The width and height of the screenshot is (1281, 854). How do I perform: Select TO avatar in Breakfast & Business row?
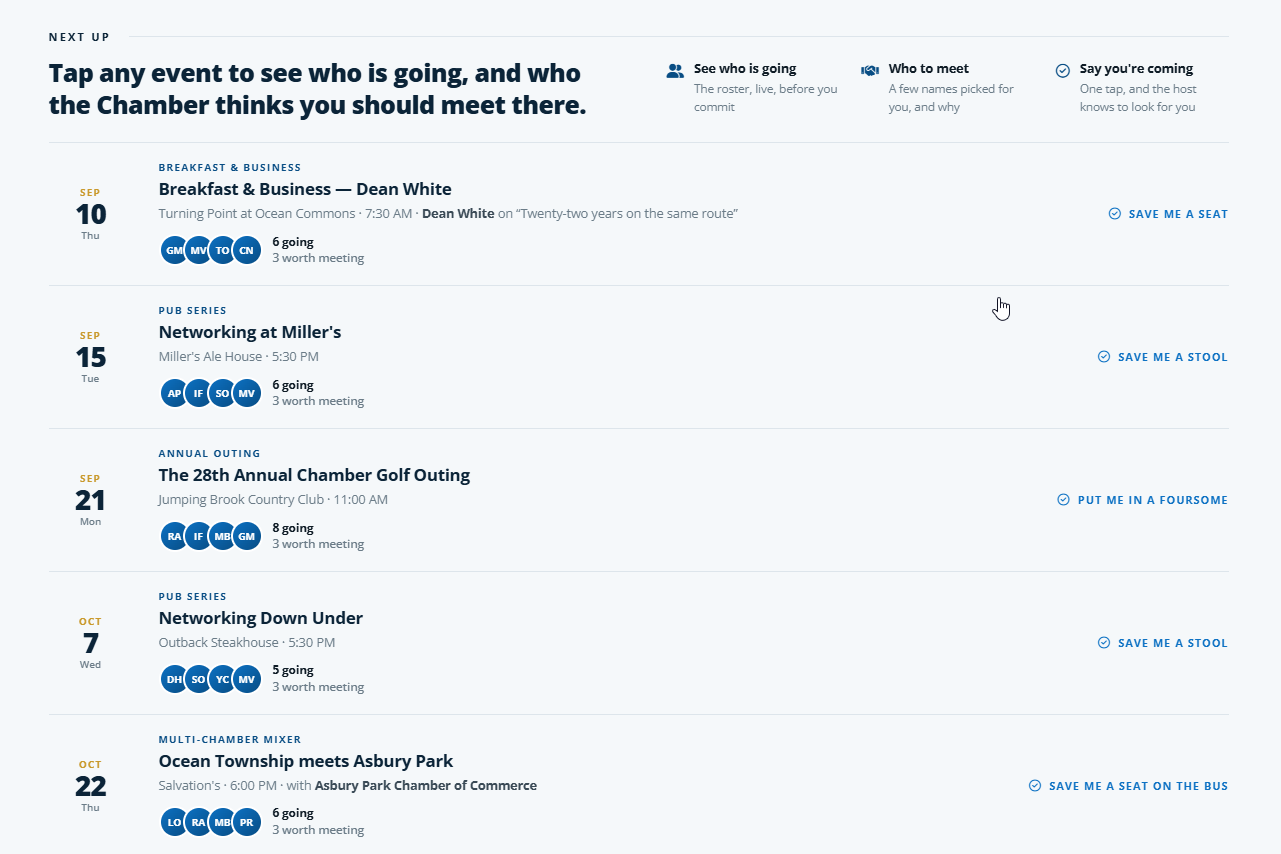click(x=223, y=250)
